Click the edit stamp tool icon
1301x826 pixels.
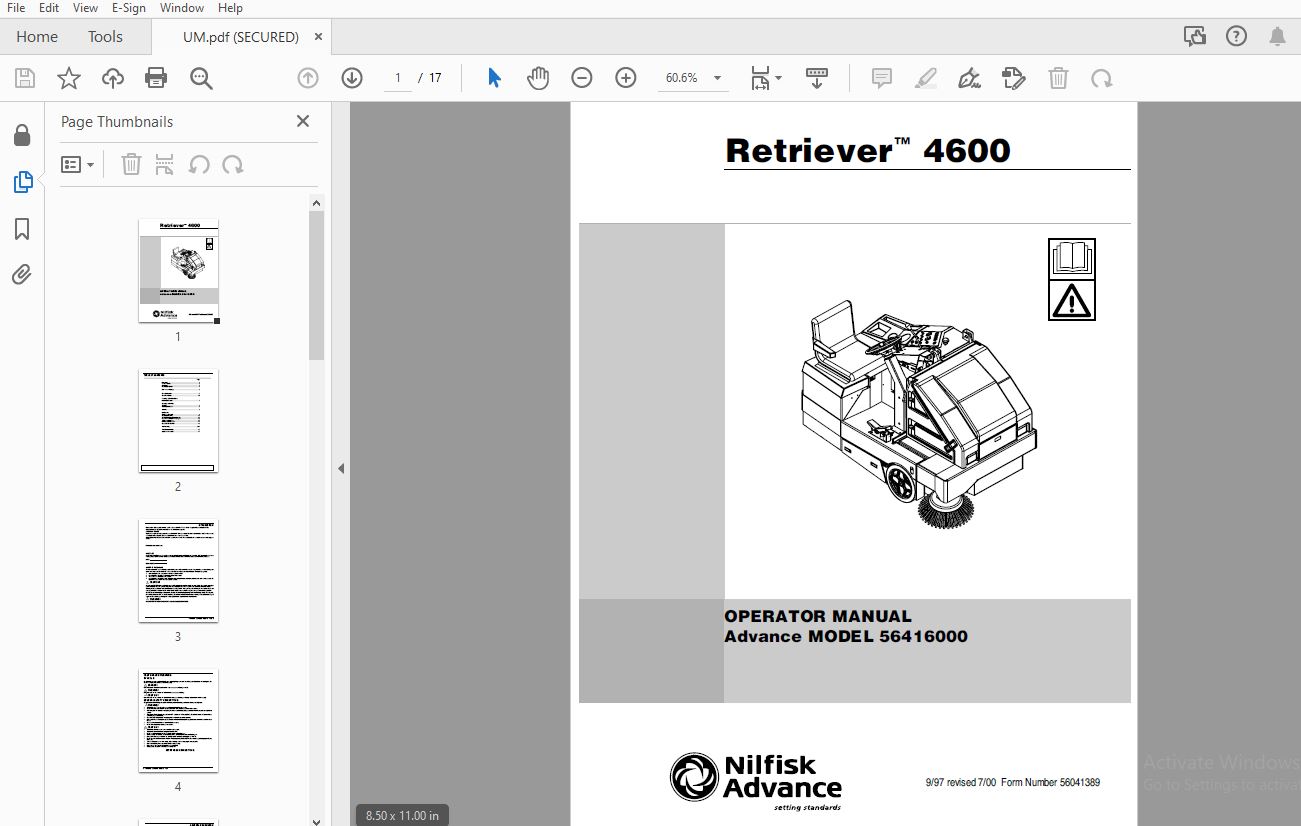click(x=1014, y=78)
